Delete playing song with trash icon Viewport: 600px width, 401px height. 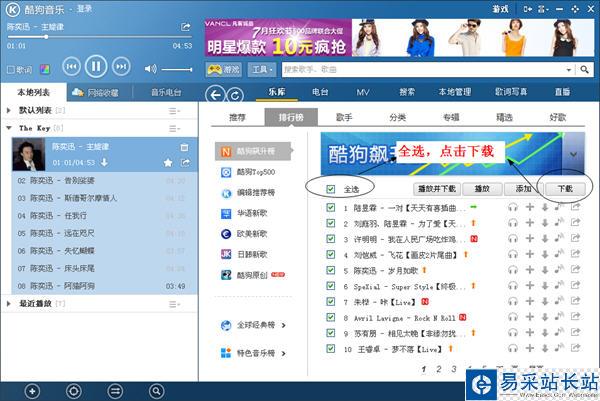pyautogui.click(x=184, y=147)
